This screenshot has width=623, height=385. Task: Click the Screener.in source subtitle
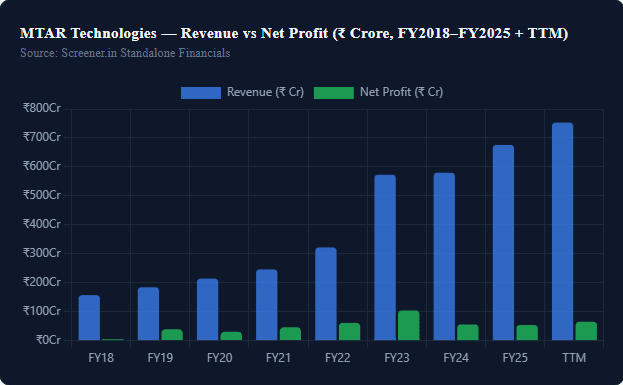125,53
